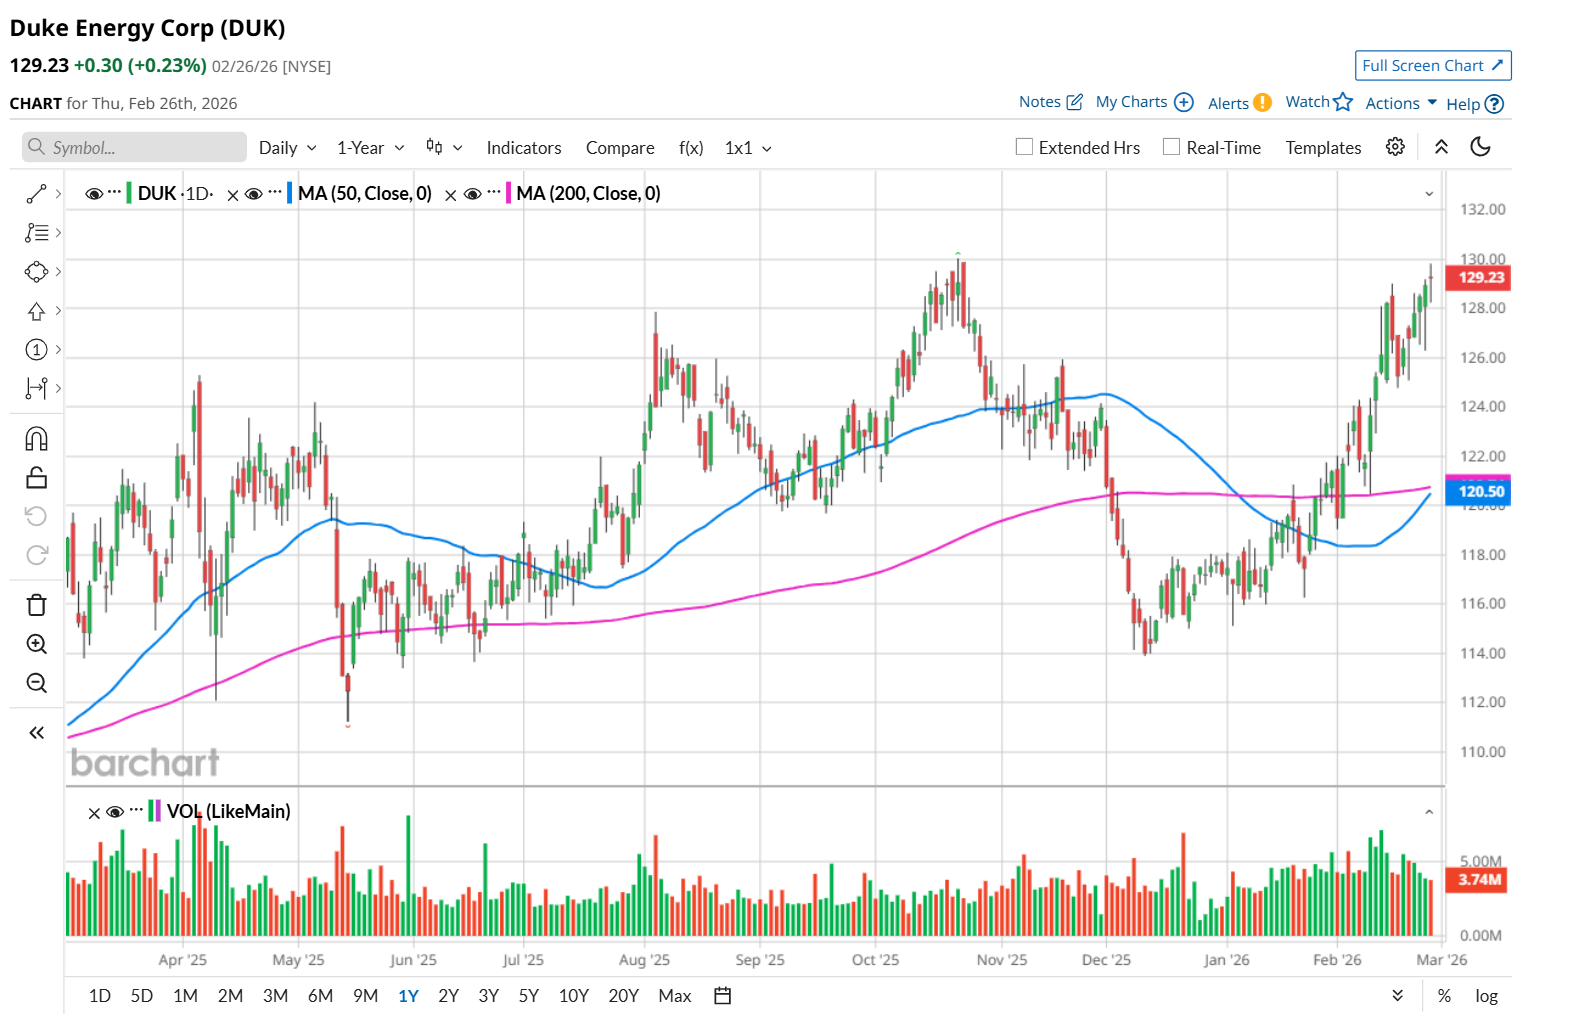Click the zoom out magnifier icon

pyautogui.click(x=37, y=683)
